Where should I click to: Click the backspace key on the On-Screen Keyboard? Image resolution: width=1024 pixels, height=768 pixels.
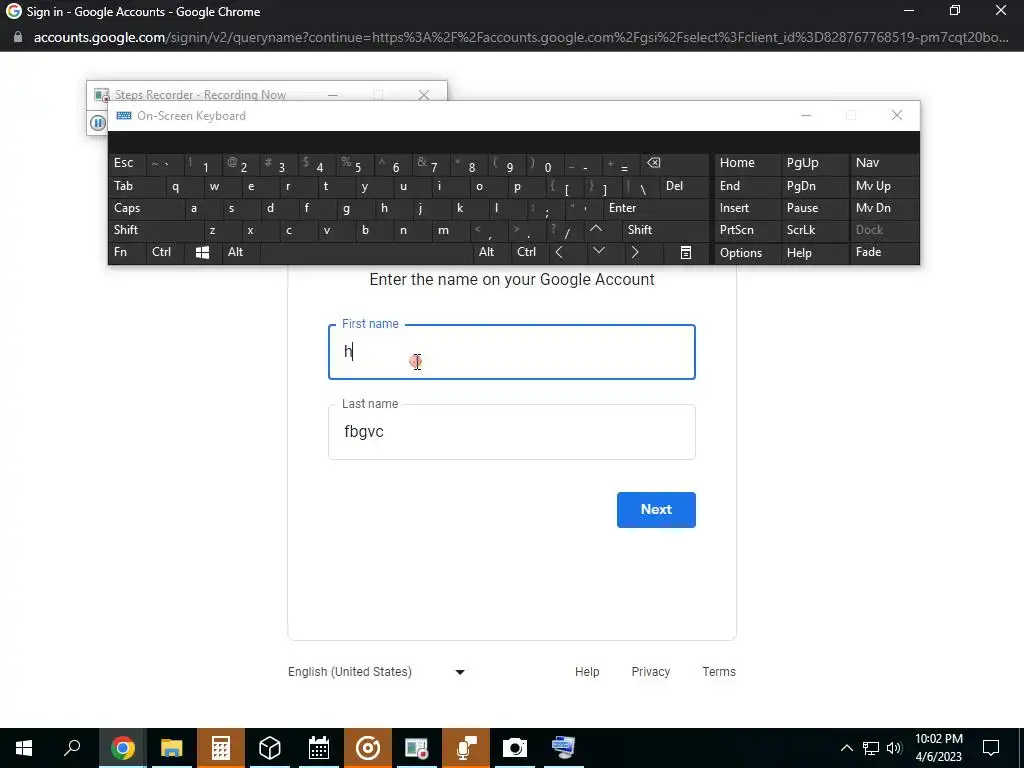pyautogui.click(x=674, y=163)
